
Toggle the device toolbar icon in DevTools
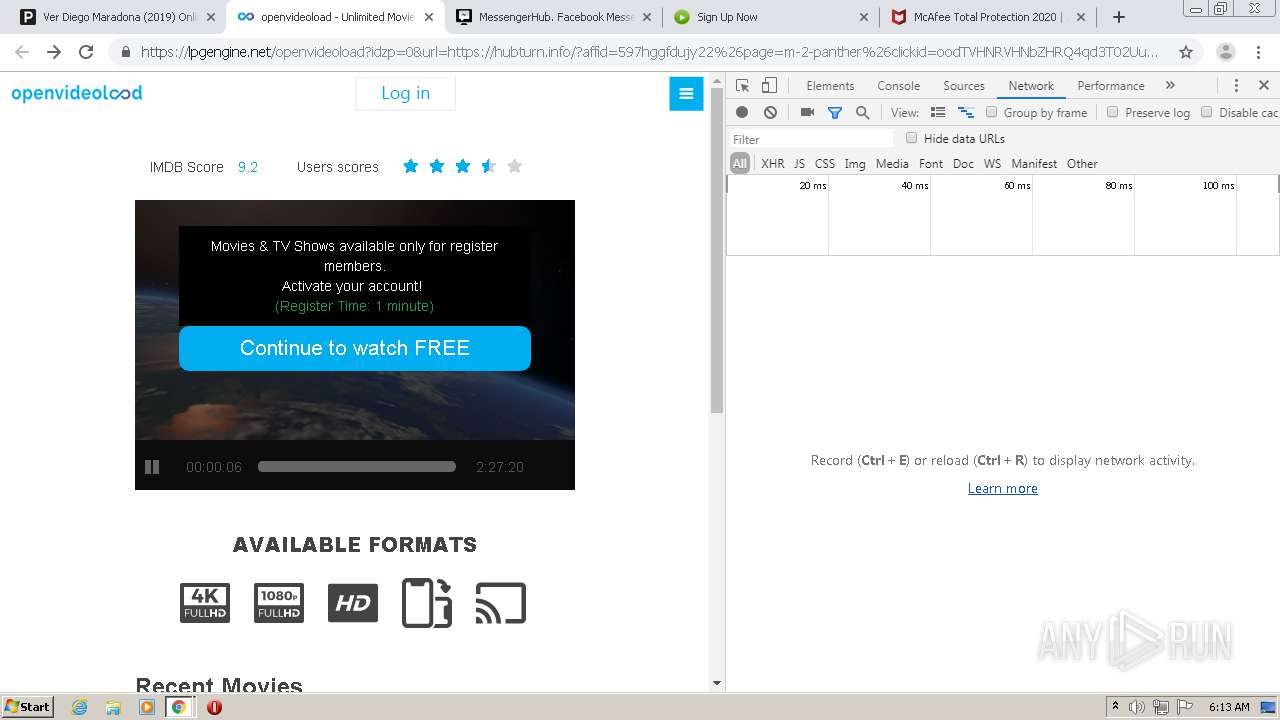click(x=769, y=86)
